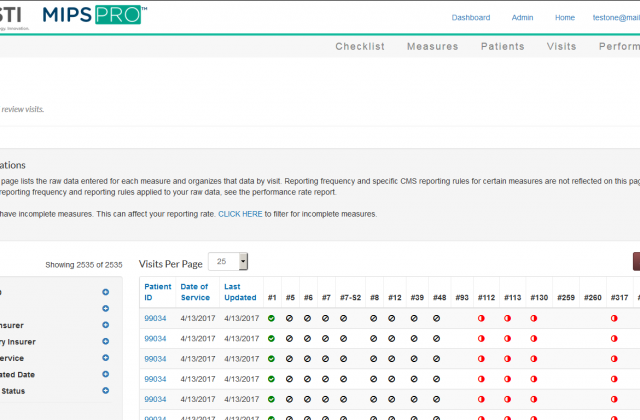This screenshot has height=420, width=640.
Task: Sort by Date of Service column header
Action: point(195,291)
